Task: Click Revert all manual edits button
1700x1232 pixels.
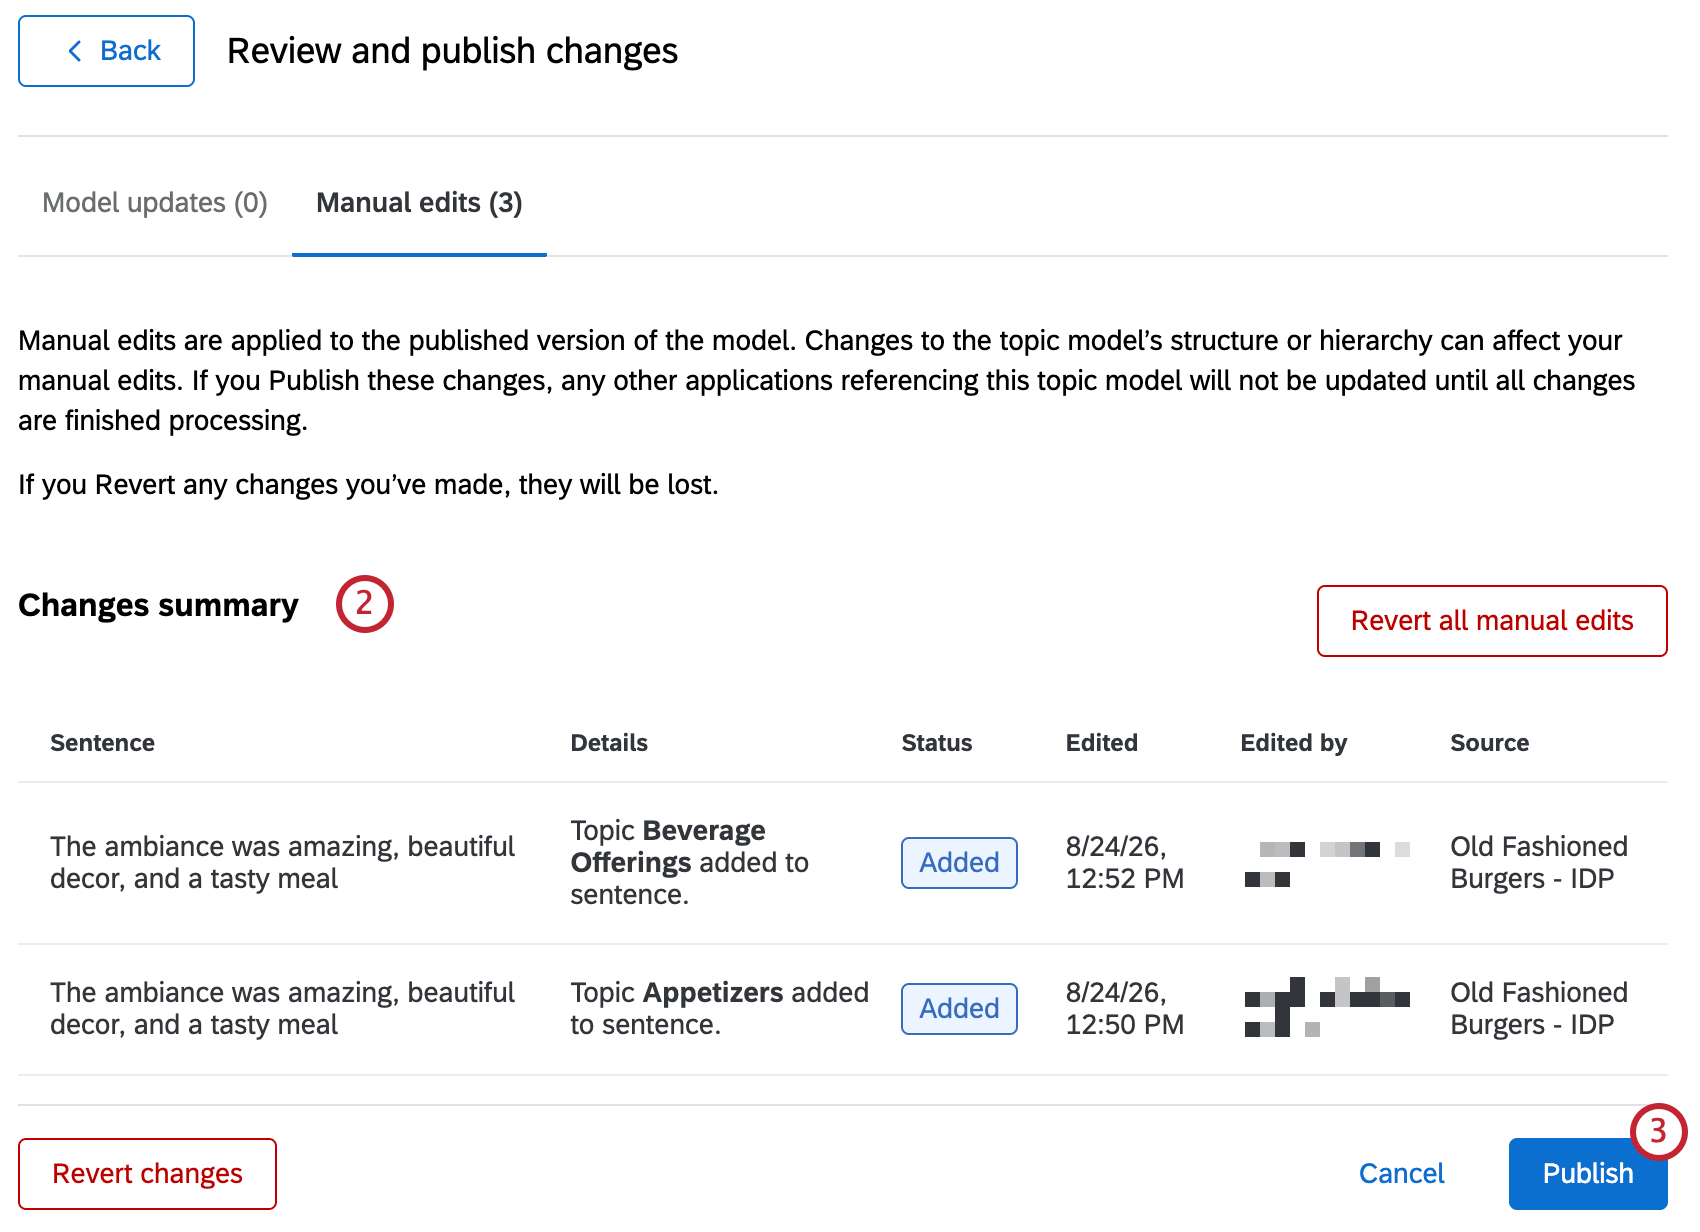Action: [x=1492, y=621]
